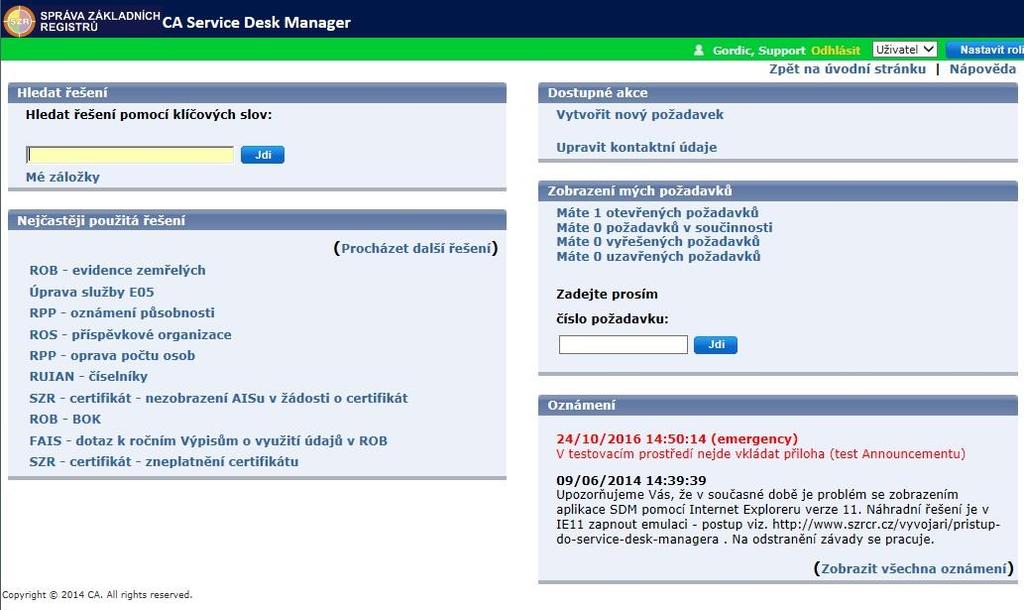Click the Nejčastěji použitá řešení panel header
Image resolution: width=1024 pixels, height=610 pixels.
pyautogui.click(x=257, y=220)
